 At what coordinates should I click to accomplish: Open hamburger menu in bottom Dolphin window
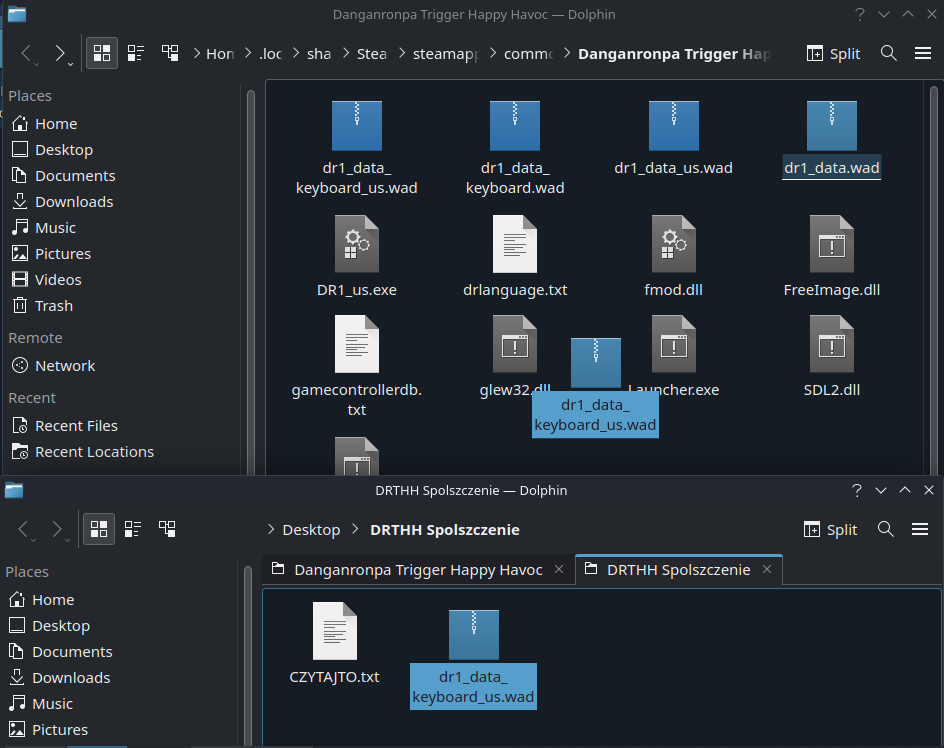point(920,529)
